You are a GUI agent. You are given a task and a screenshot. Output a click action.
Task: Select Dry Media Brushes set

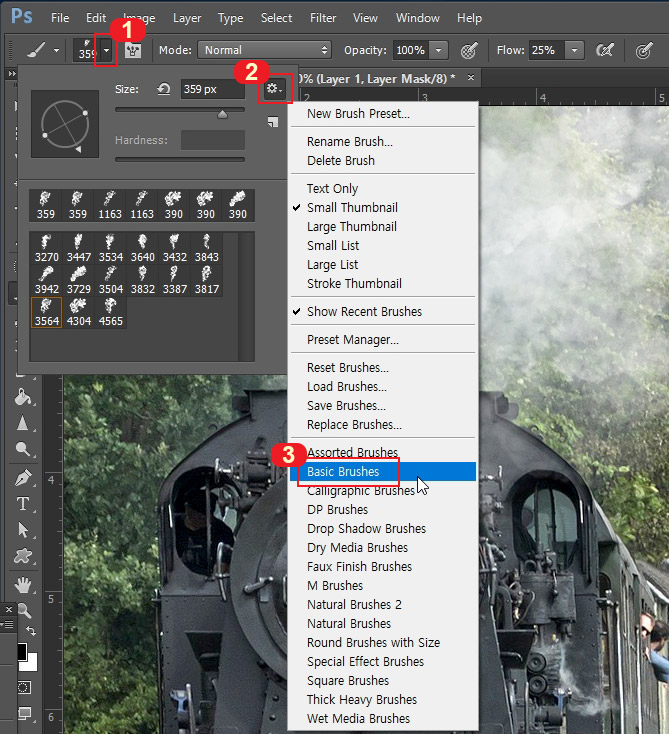click(x=382, y=548)
